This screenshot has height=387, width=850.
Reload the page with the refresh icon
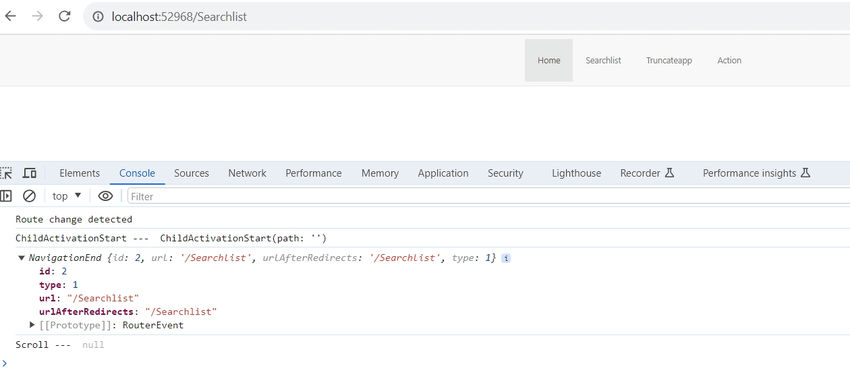tap(65, 16)
